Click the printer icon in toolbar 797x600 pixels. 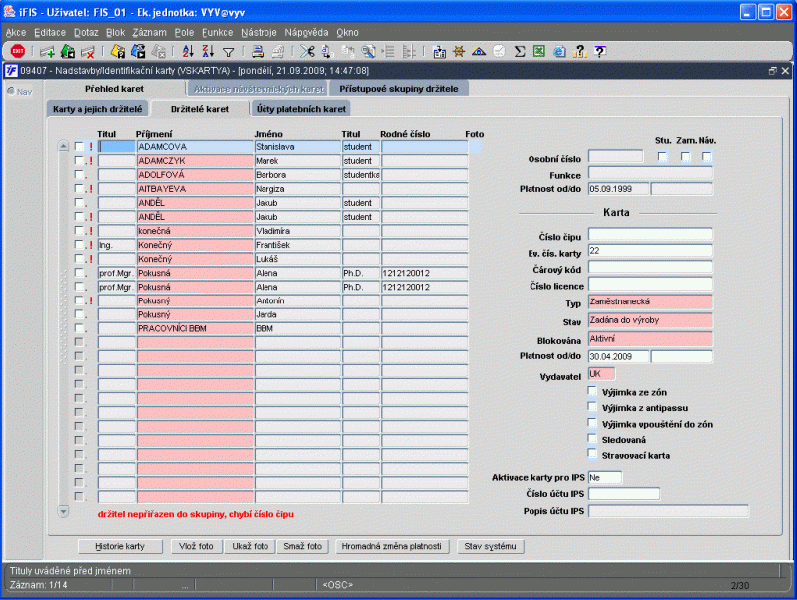[258, 51]
